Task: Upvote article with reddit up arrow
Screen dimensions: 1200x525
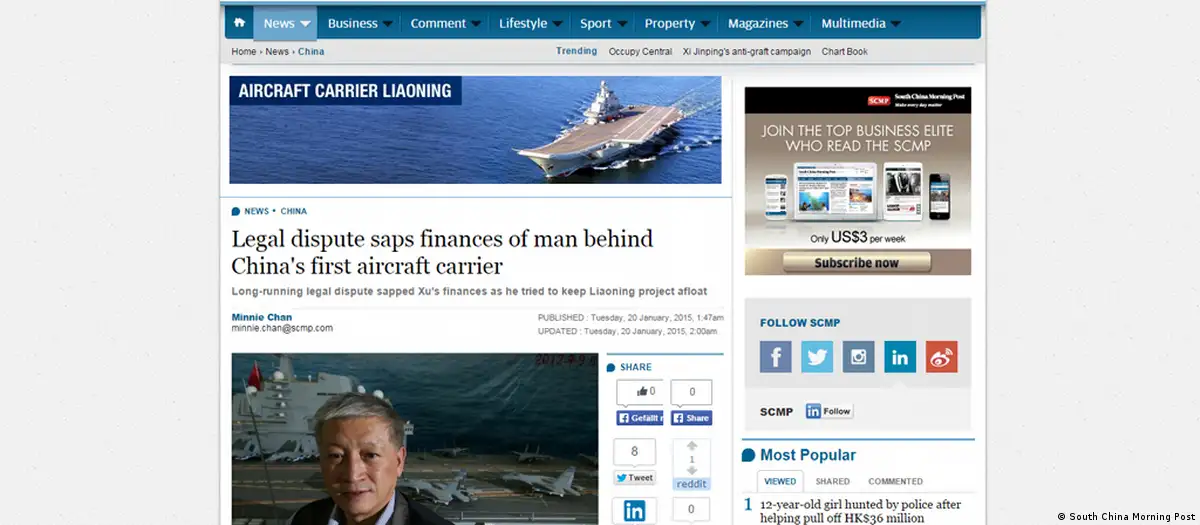Action: coord(691,446)
